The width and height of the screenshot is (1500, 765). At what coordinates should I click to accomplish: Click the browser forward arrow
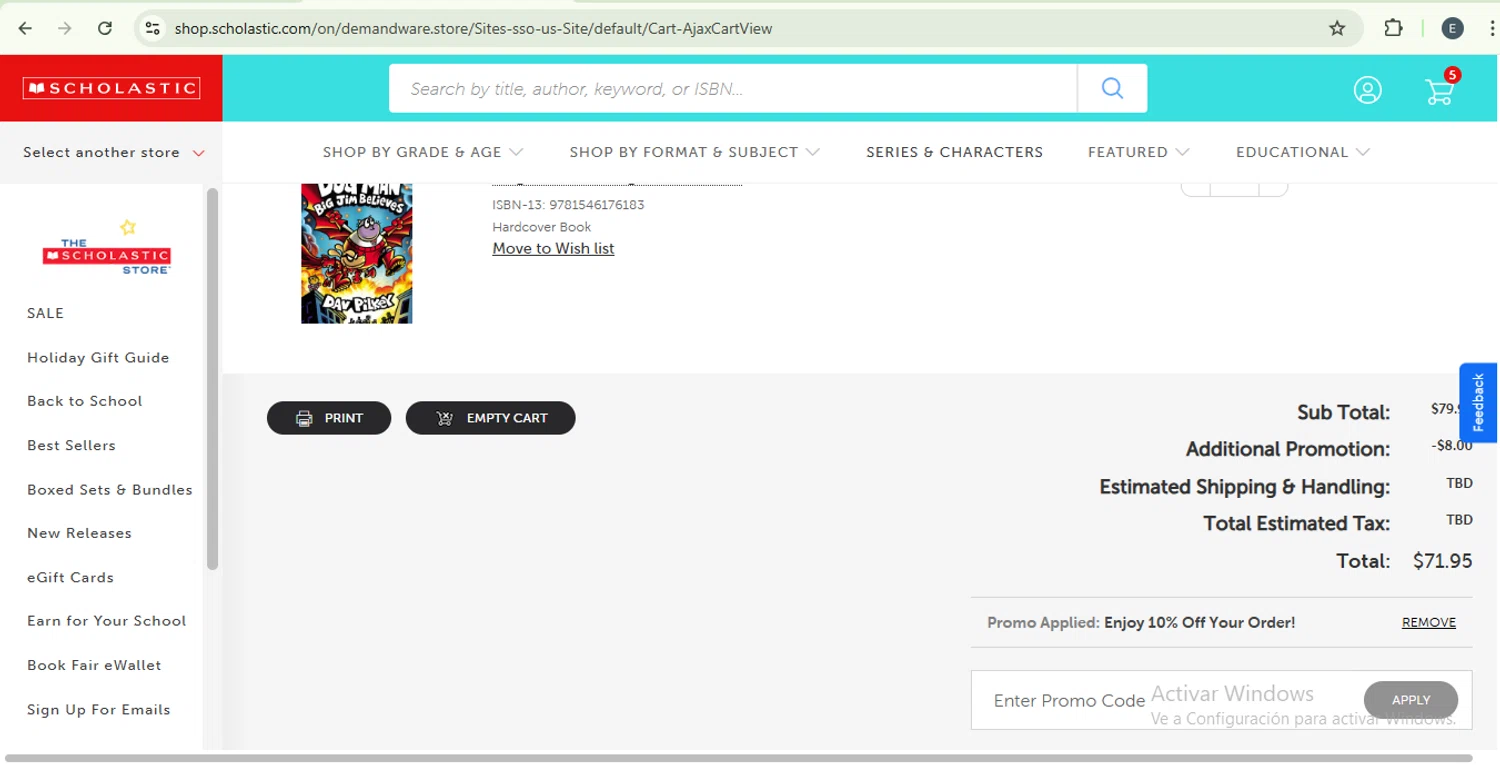tap(65, 28)
